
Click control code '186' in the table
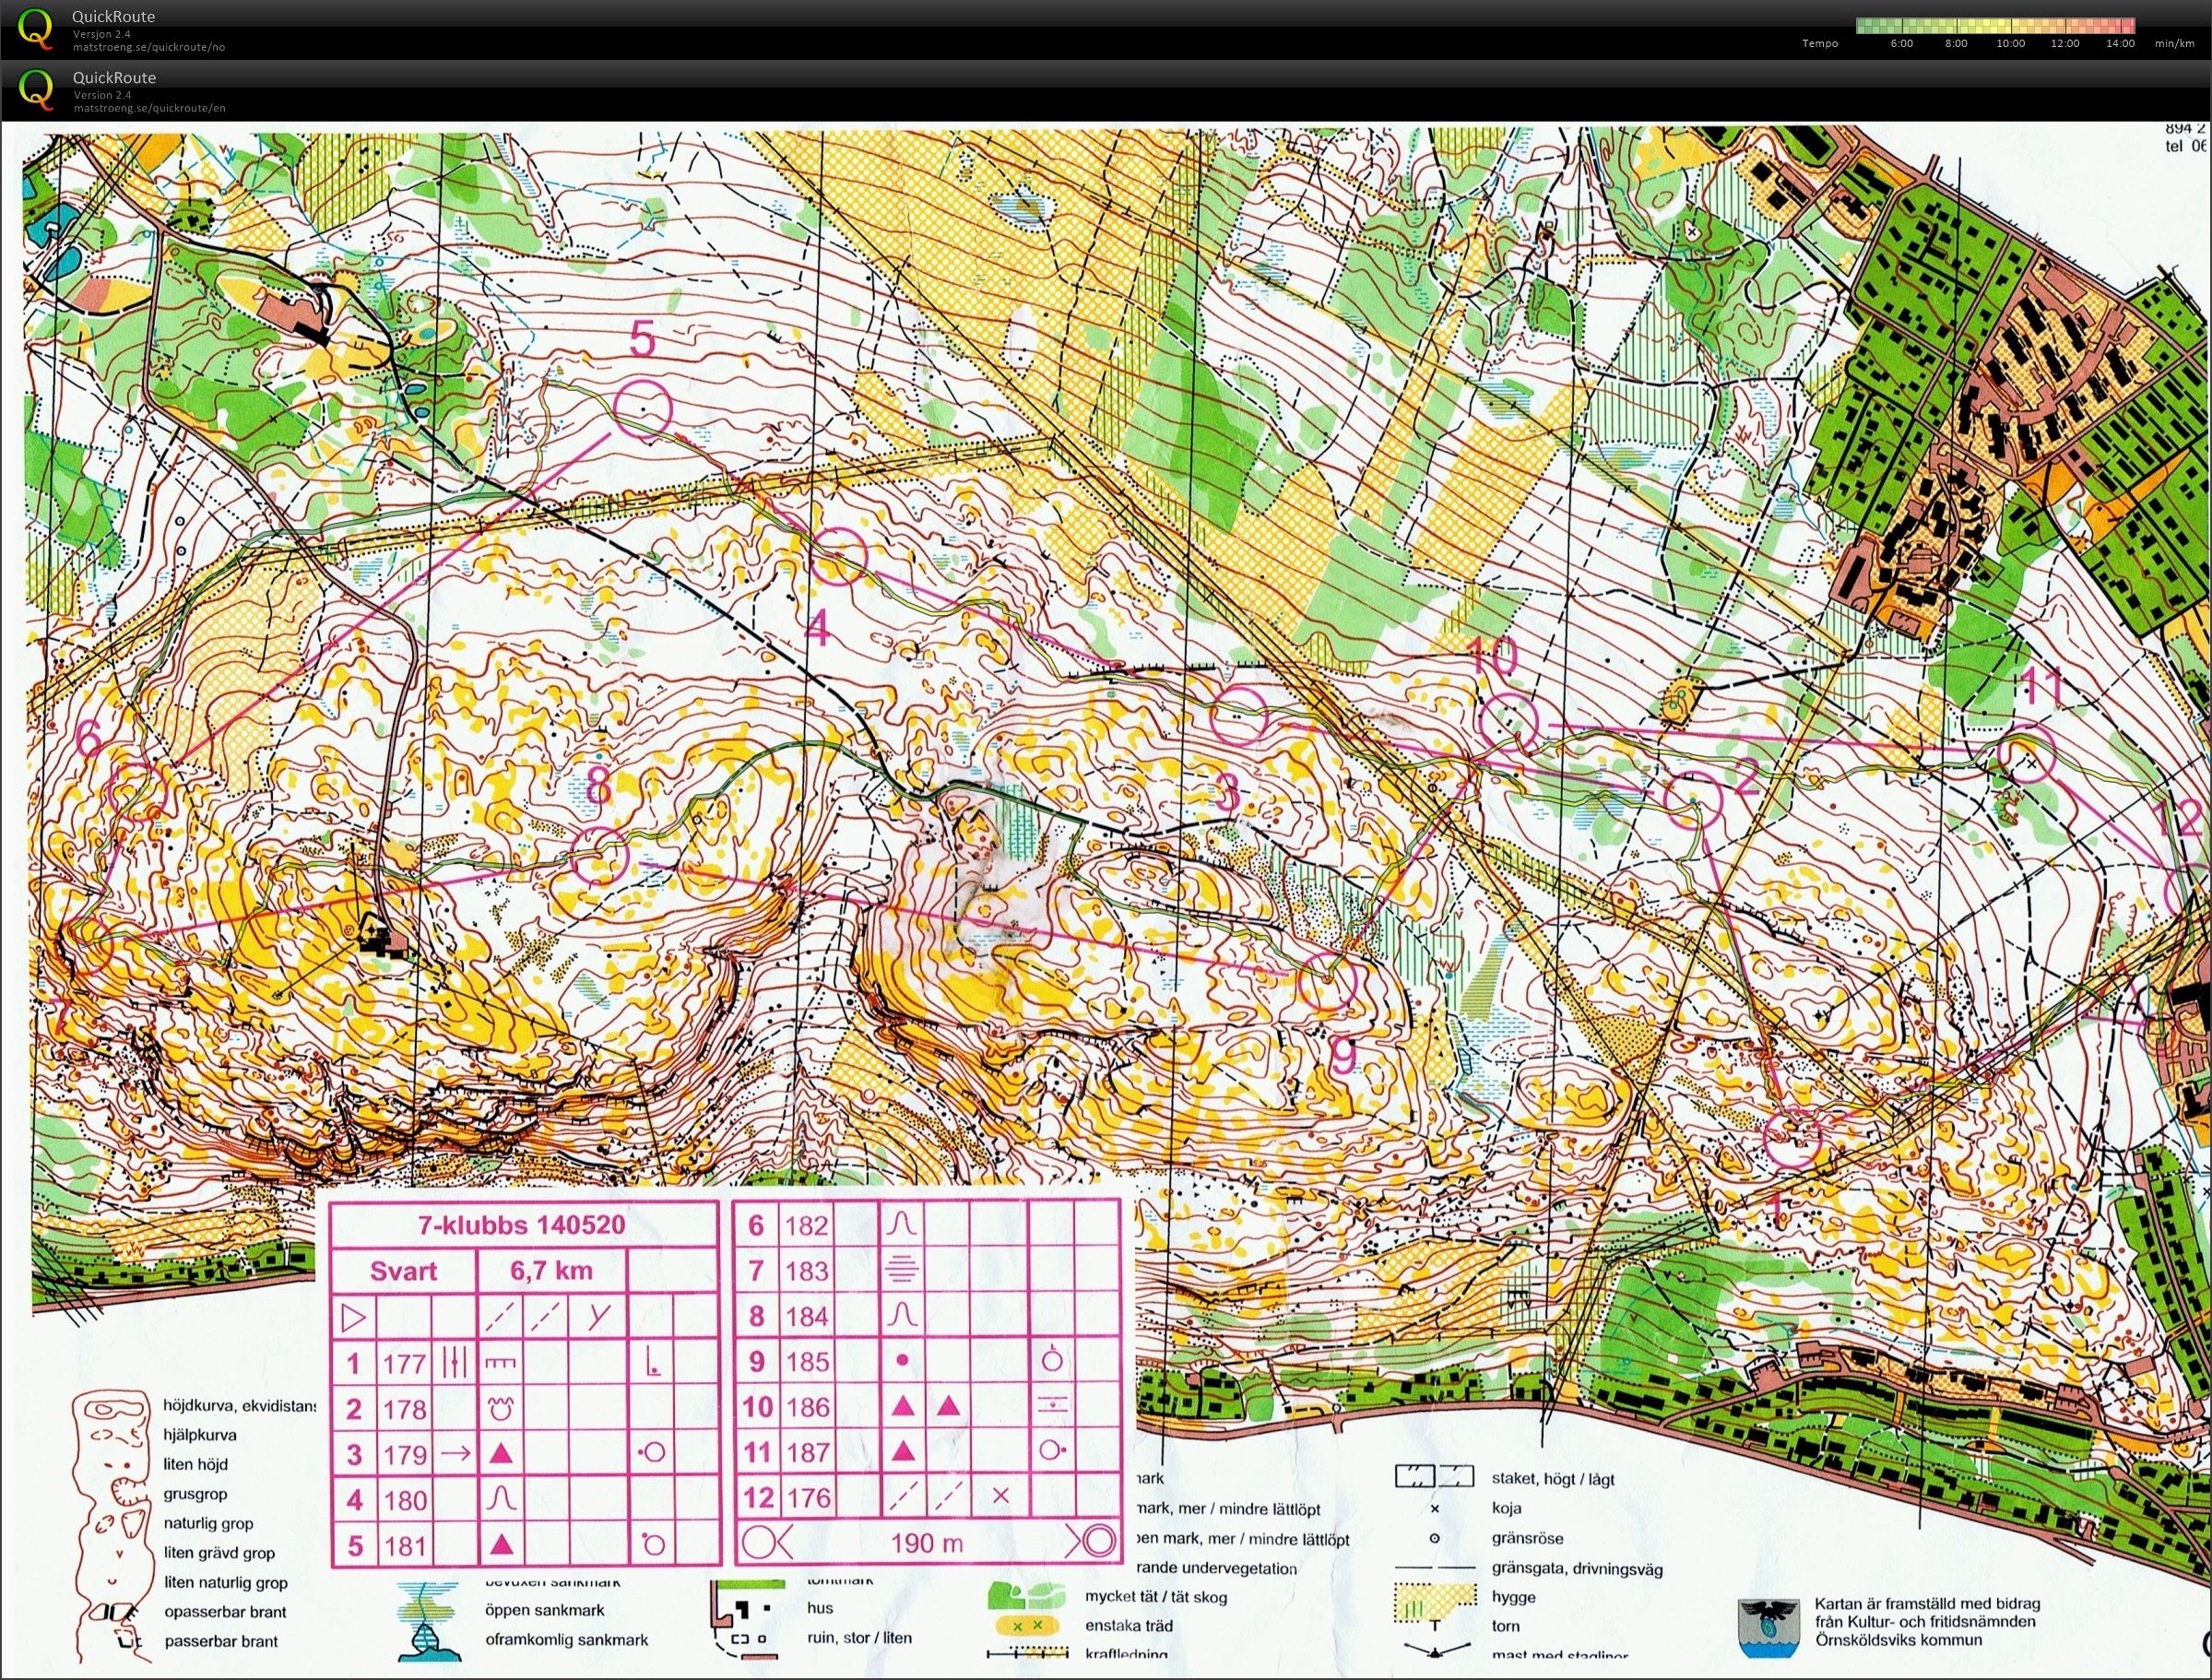pyautogui.click(x=807, y=1408)
